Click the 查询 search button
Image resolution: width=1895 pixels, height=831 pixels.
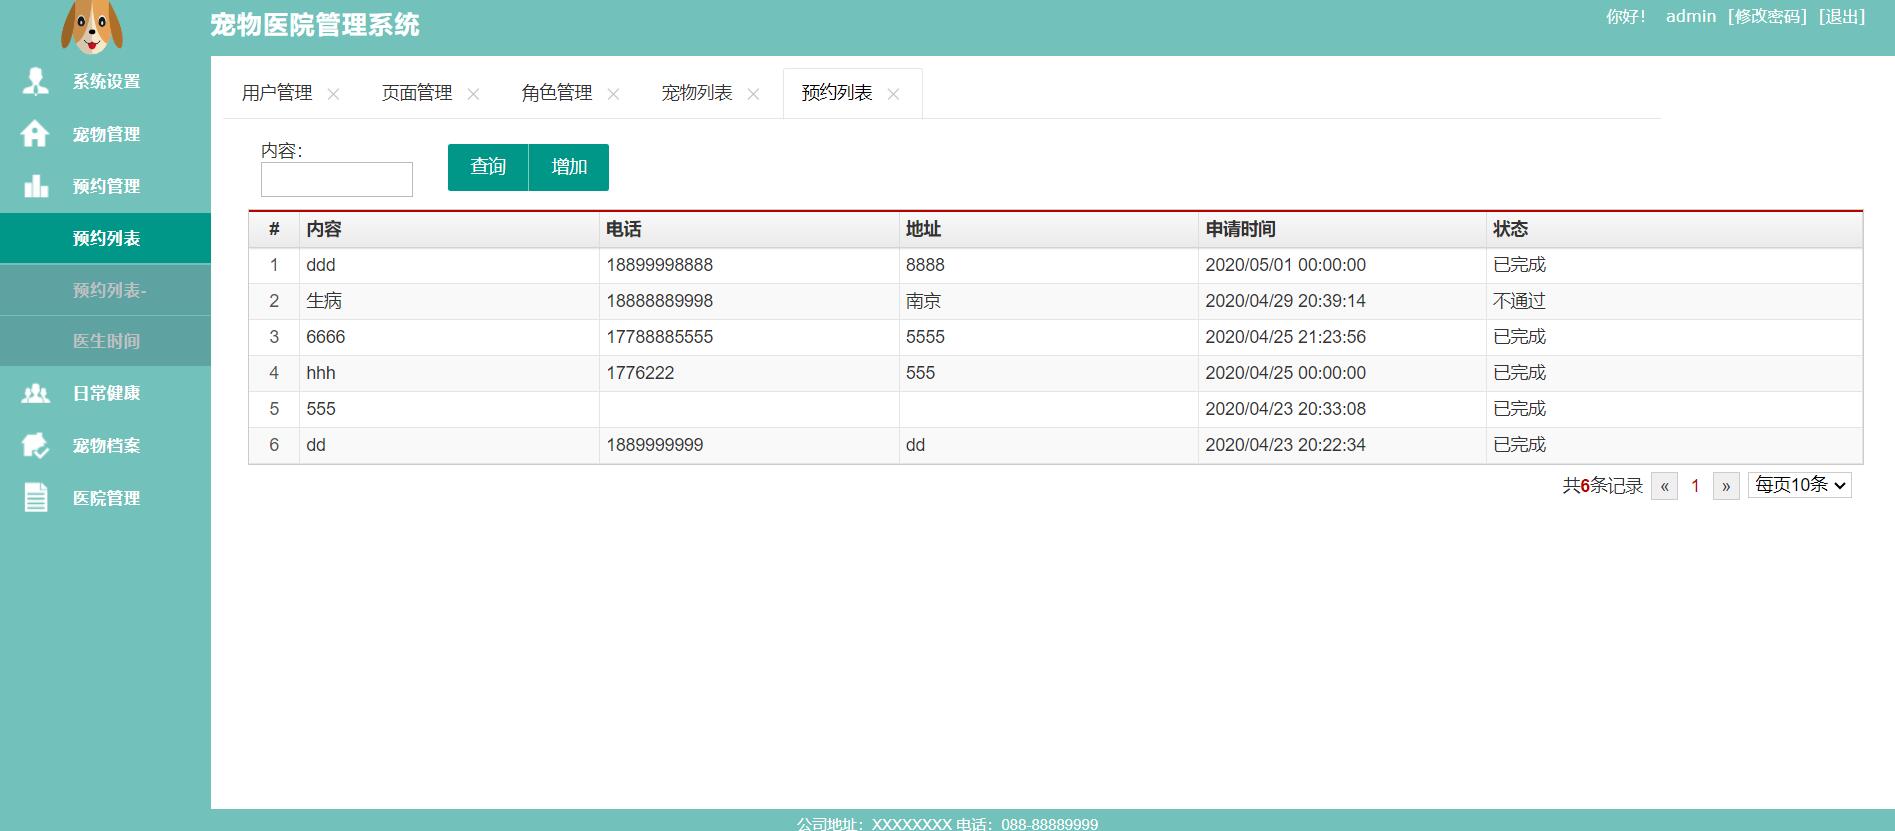point(488,167)
